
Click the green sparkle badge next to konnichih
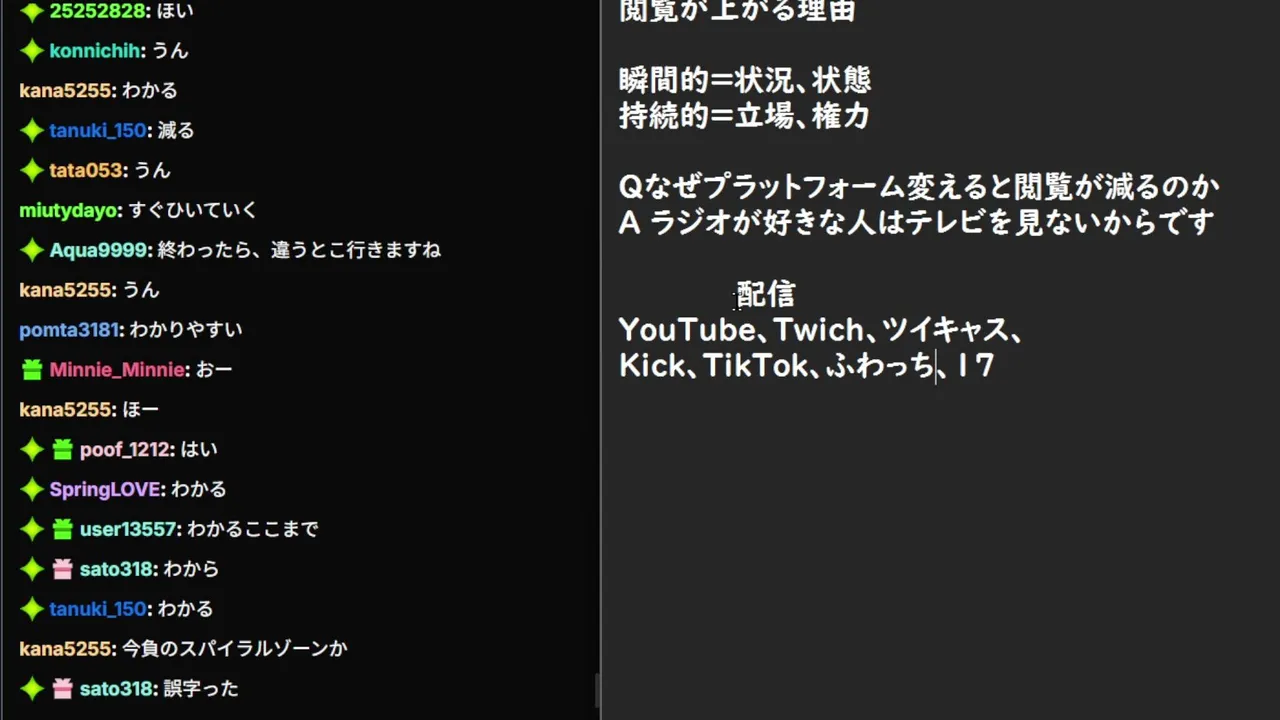(x=32, y=51)
